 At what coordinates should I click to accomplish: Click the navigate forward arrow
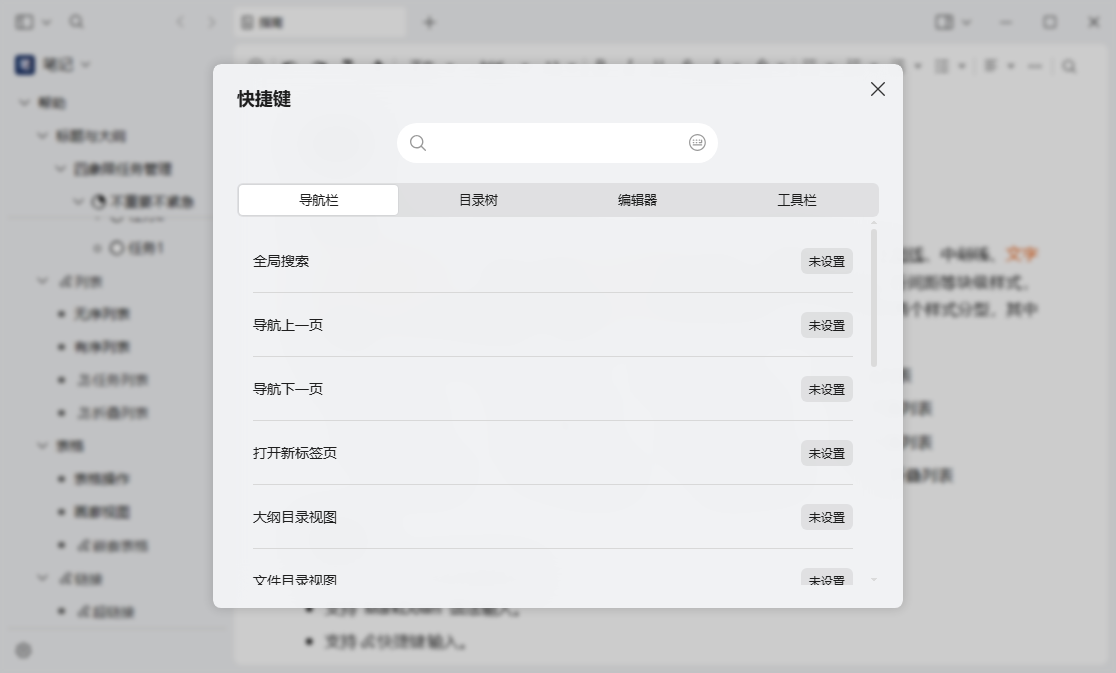(x=212, y=21)
